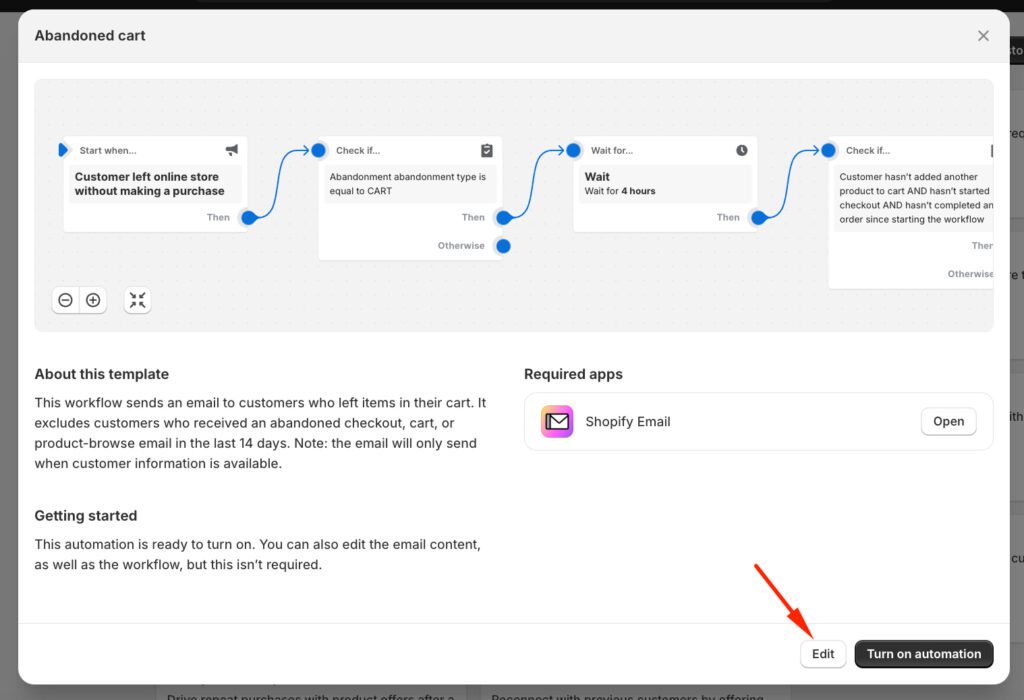Click the megaphone icon on Start when node
The image size is (1024, 700).
click(x=232, y=150)
